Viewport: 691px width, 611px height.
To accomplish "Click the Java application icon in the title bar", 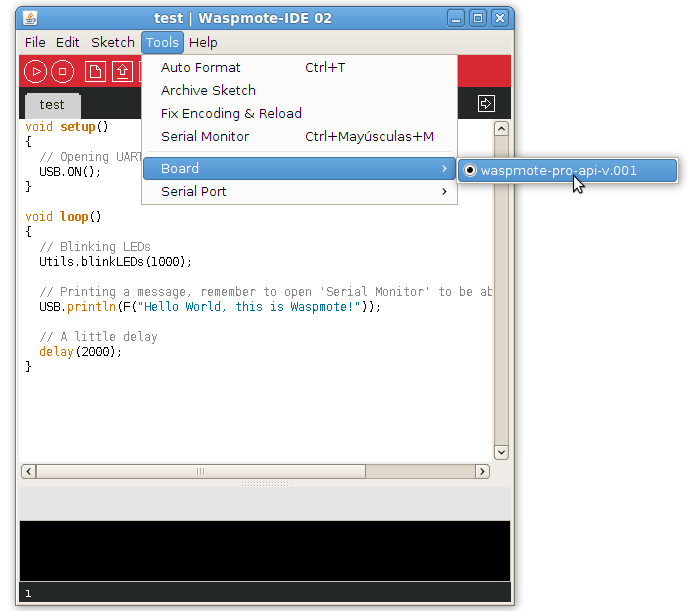I will coord(30,18).
